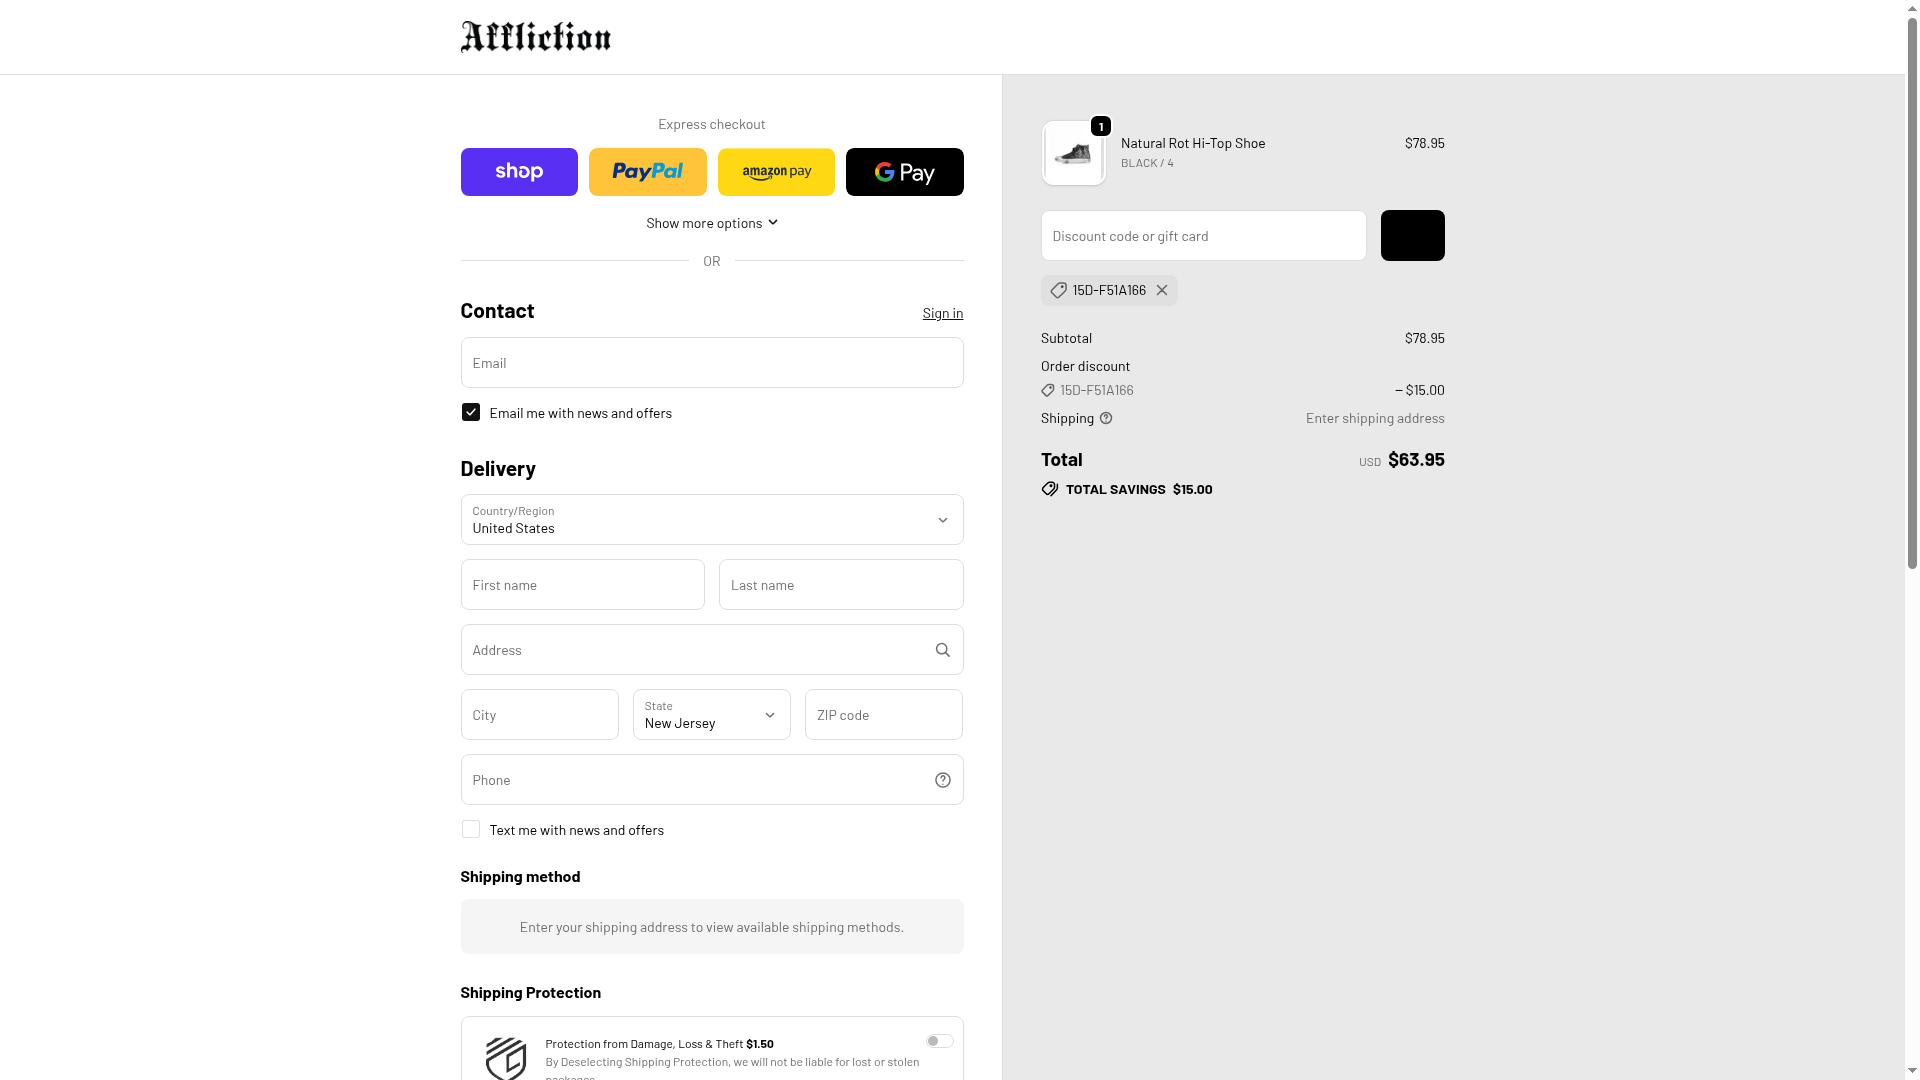This screenshot has height=1080, width=1920.
Task: Click the Affliction logo in header
Action: (535, 37)
